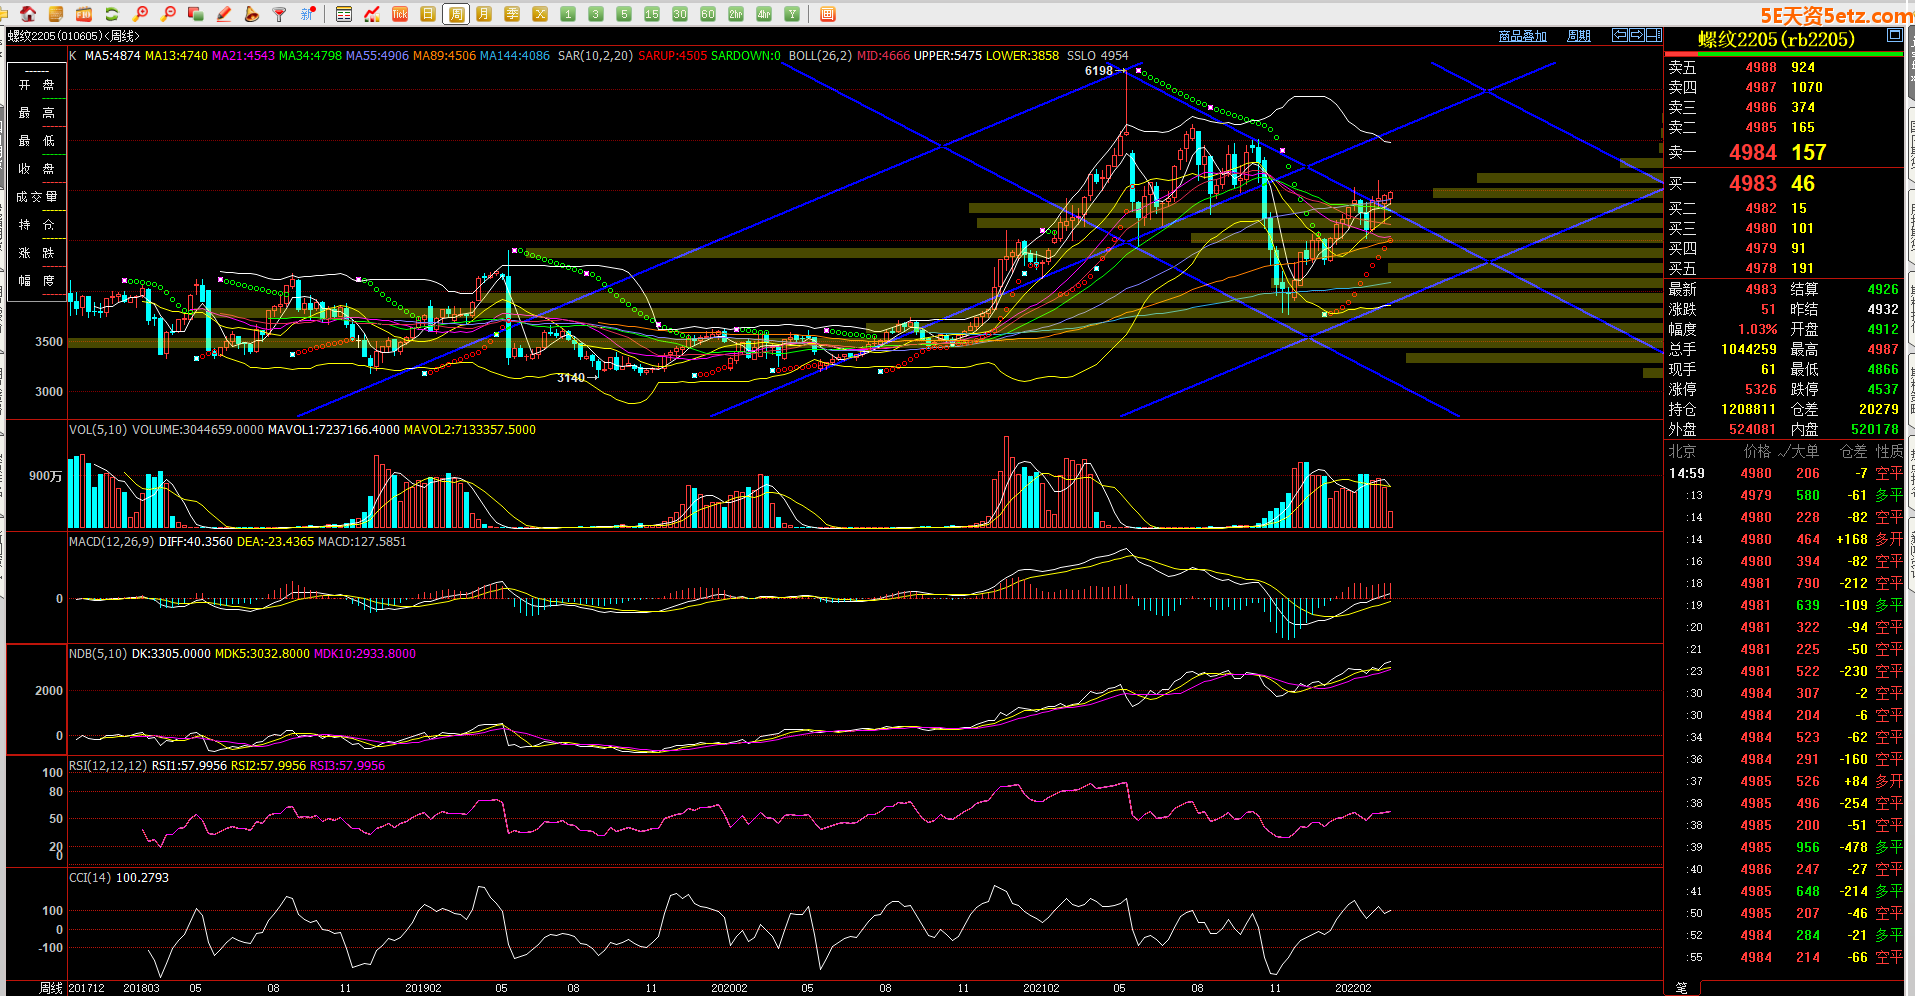The height and width of the screenshot is (996, 1915).
Task: Click the funnel filter icon
Action: 280,14
